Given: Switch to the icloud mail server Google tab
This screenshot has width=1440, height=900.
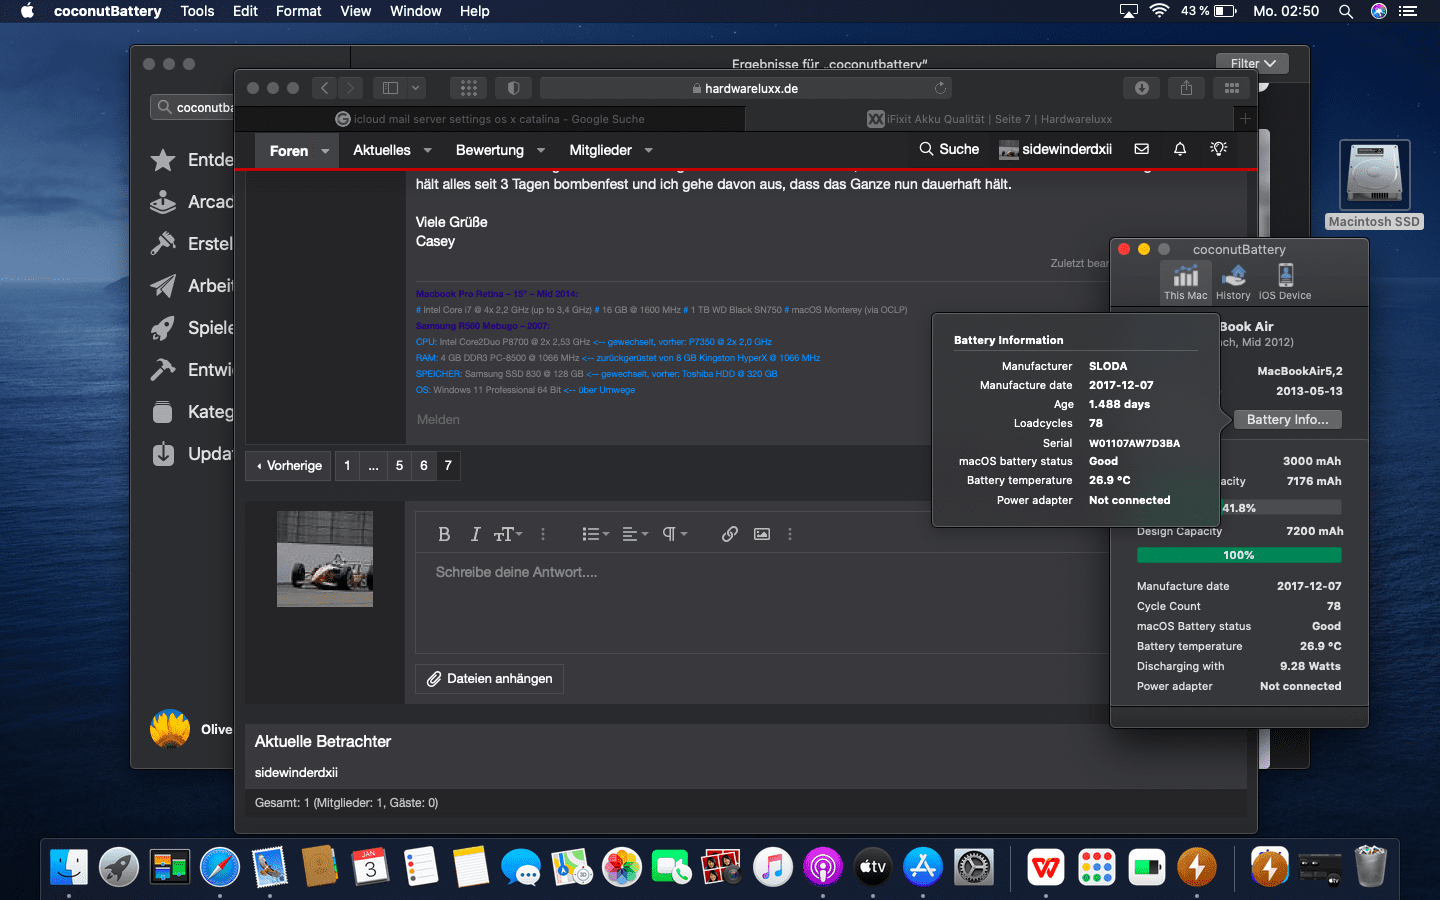Looking at the screenshot, I should coord(490,119).
